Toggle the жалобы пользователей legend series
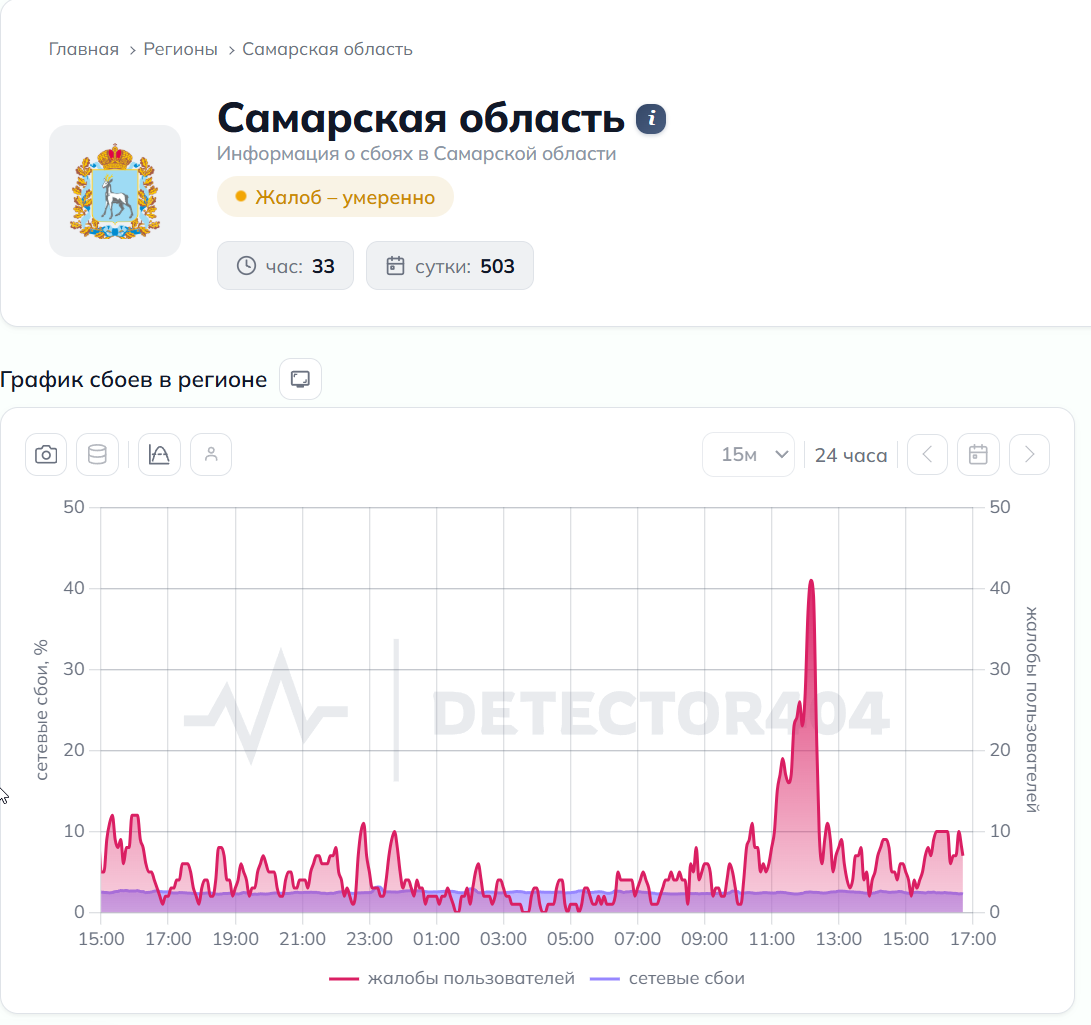The image size is (1091, 1025). 452,978
